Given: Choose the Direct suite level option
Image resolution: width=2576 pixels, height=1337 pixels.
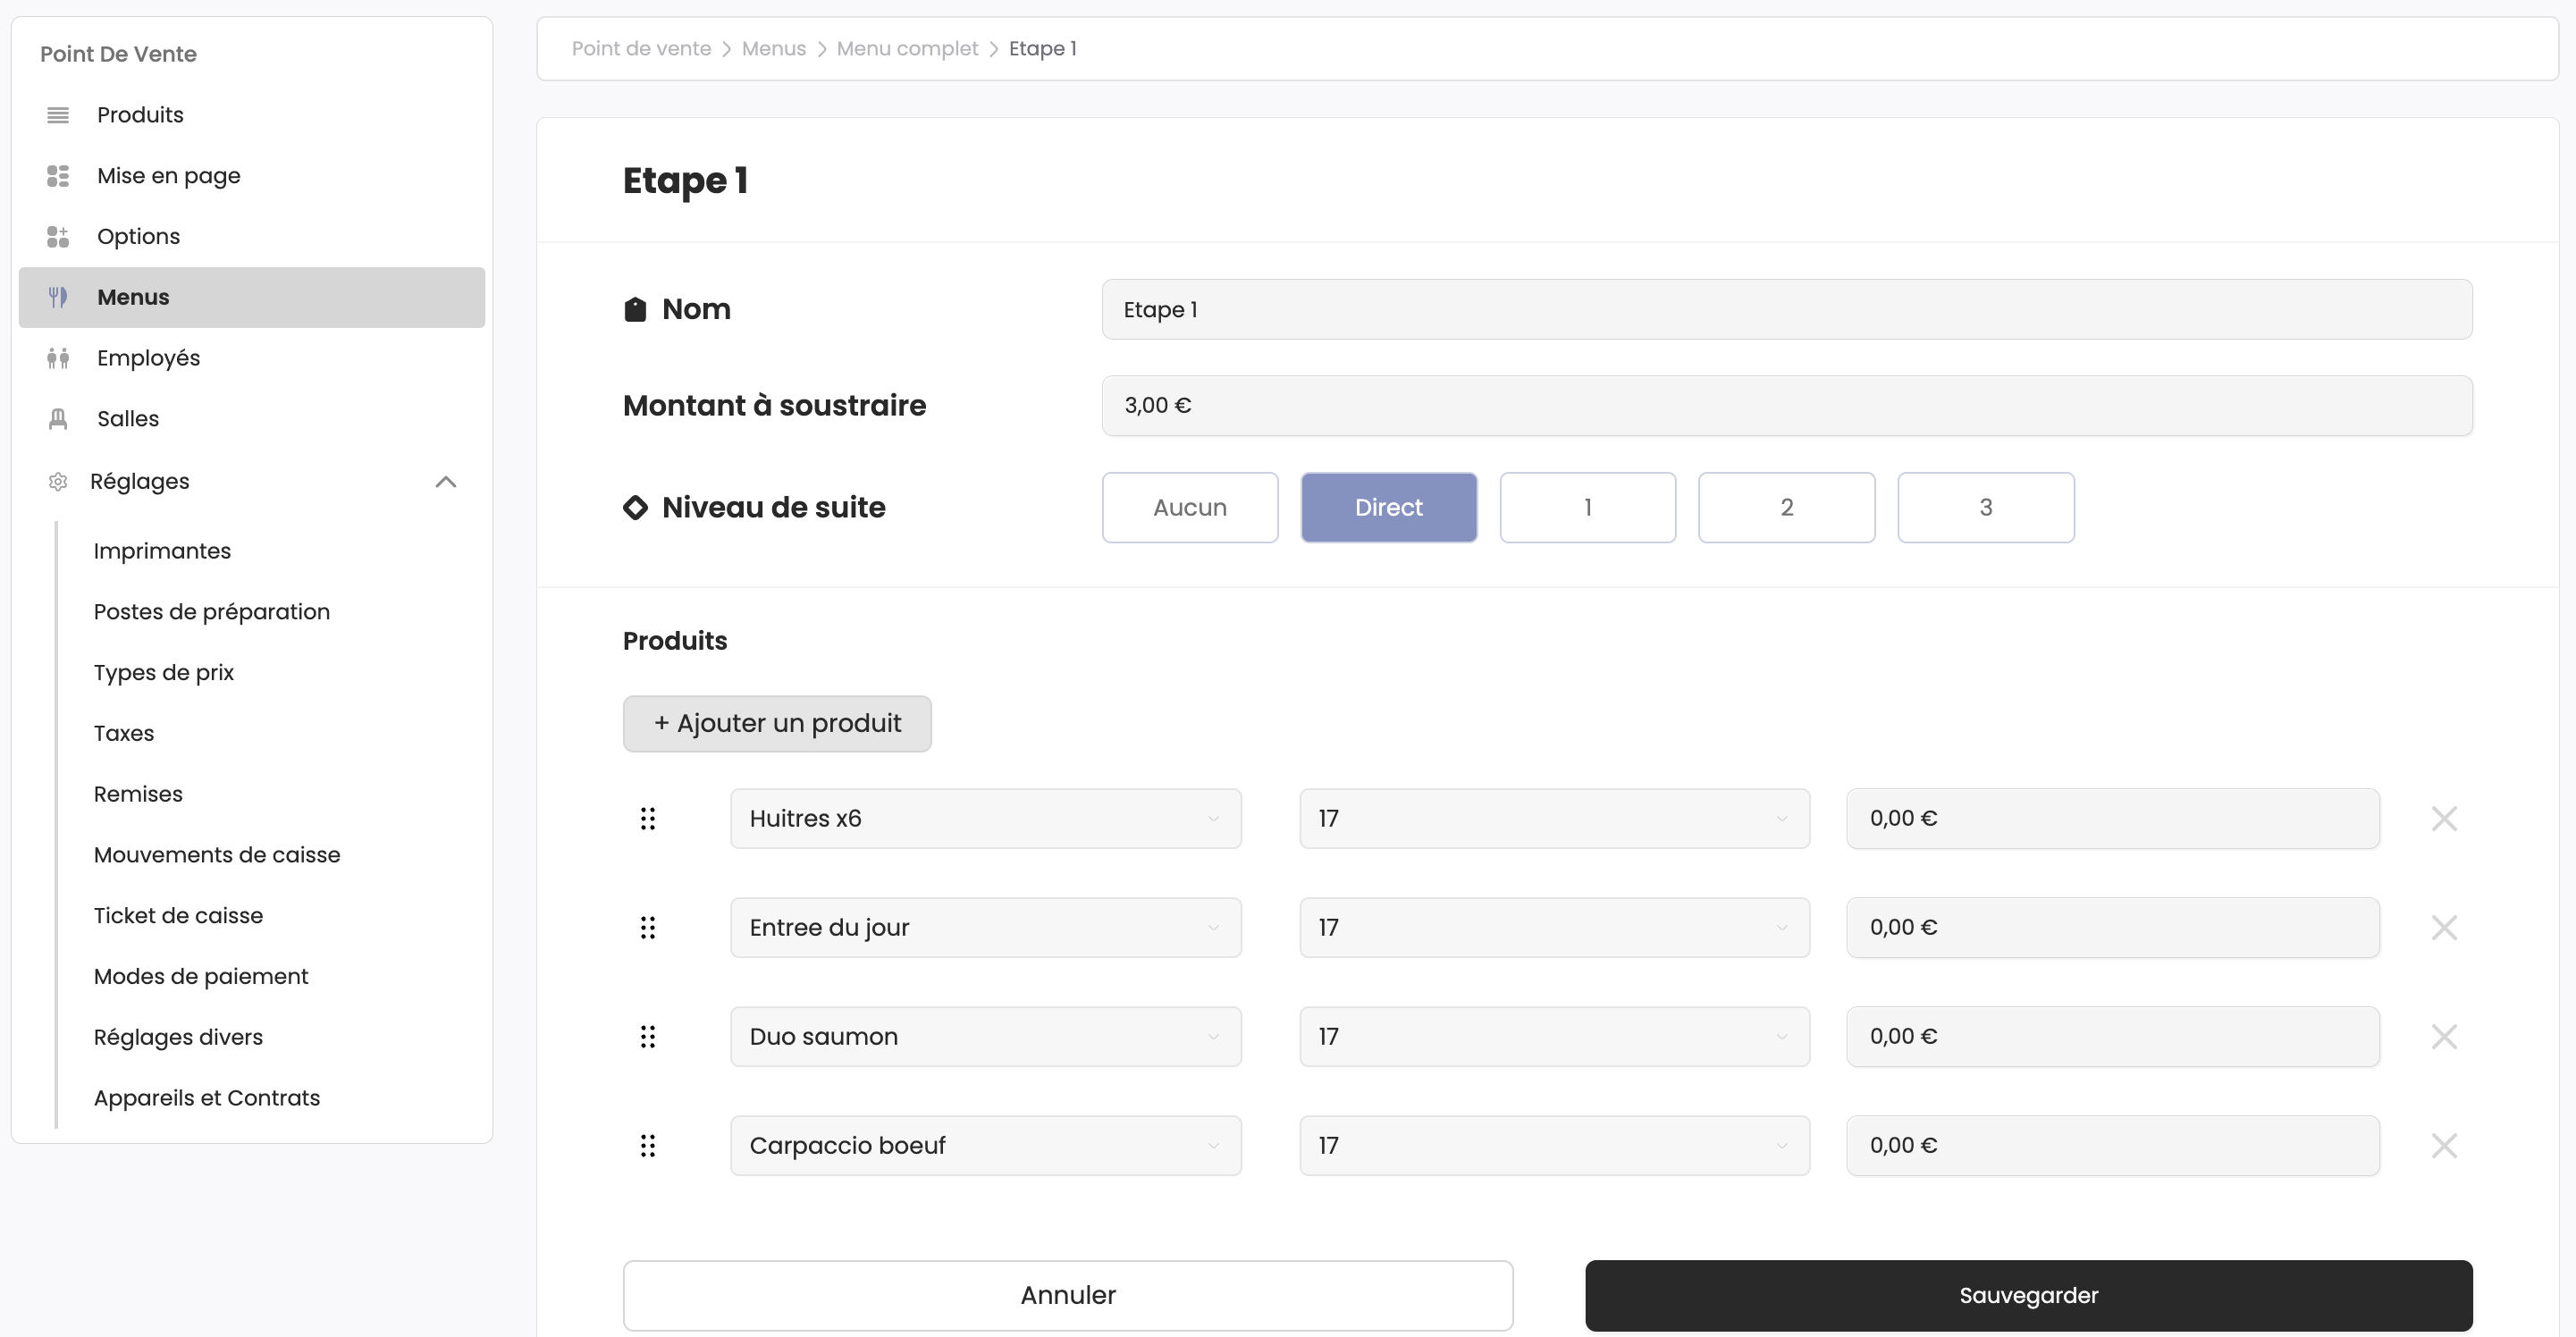Looking at the screenshot, I should [1388, 508].
